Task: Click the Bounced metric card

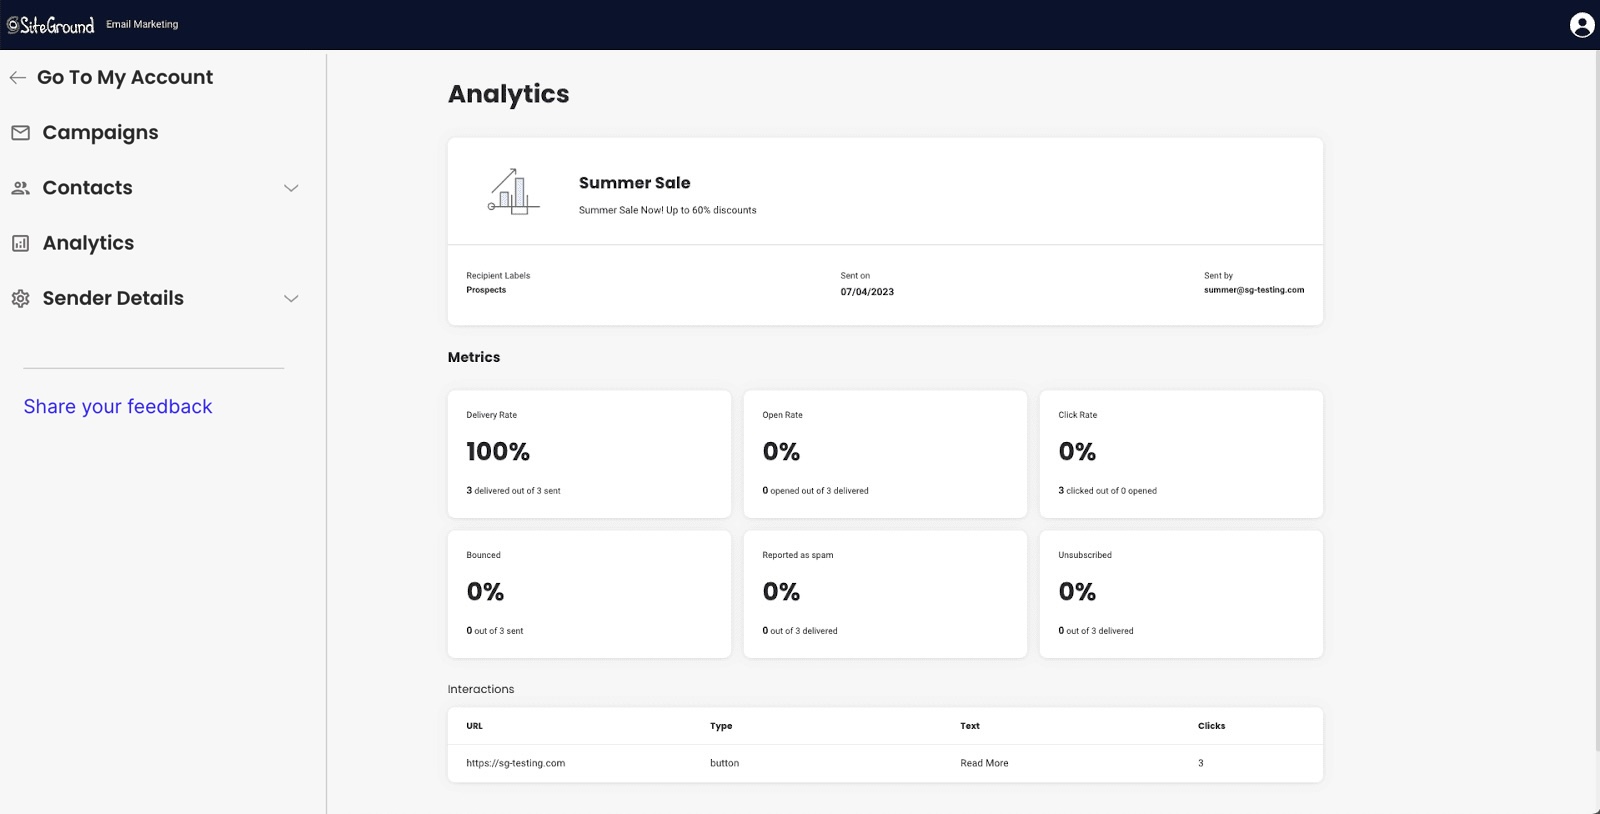Action: 589,594
